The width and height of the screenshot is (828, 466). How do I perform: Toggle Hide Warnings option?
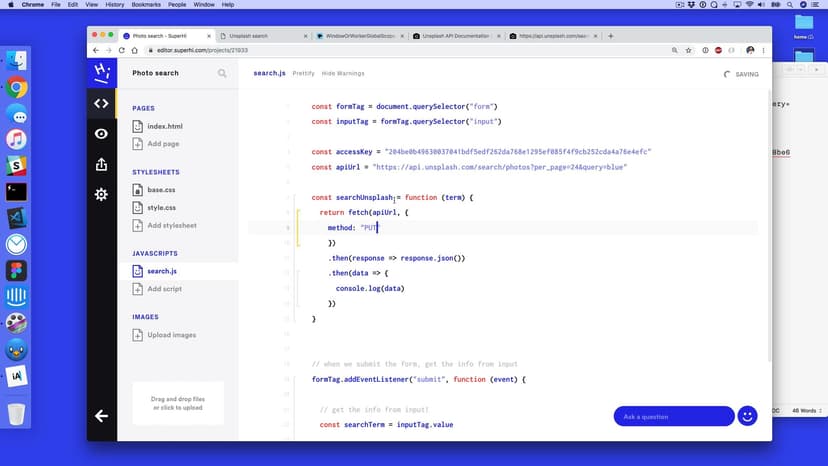tap(343, 73)
